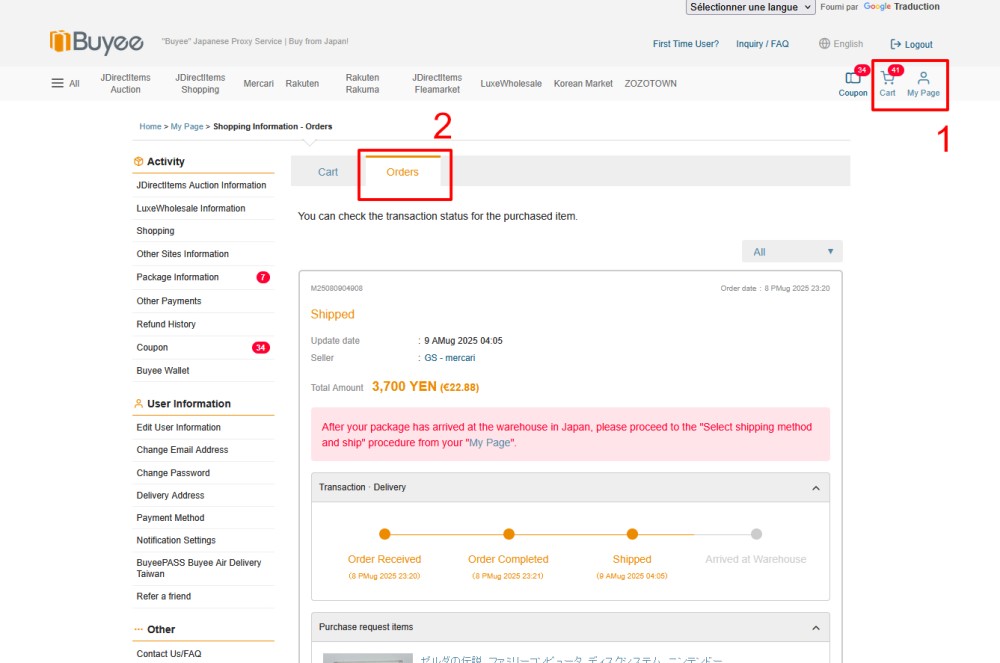Click the sidebar Coupon badge showing 34

tap(261, 347)
